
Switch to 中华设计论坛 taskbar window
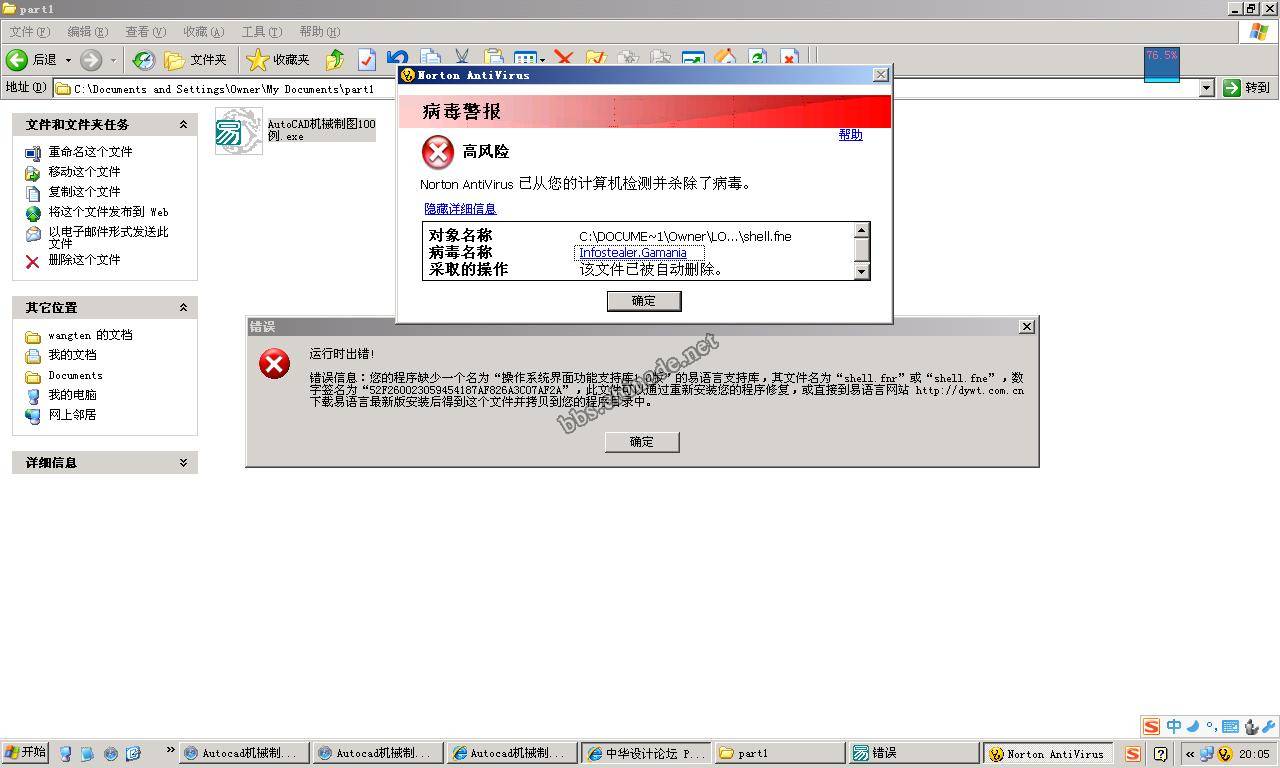pos(646,754)
